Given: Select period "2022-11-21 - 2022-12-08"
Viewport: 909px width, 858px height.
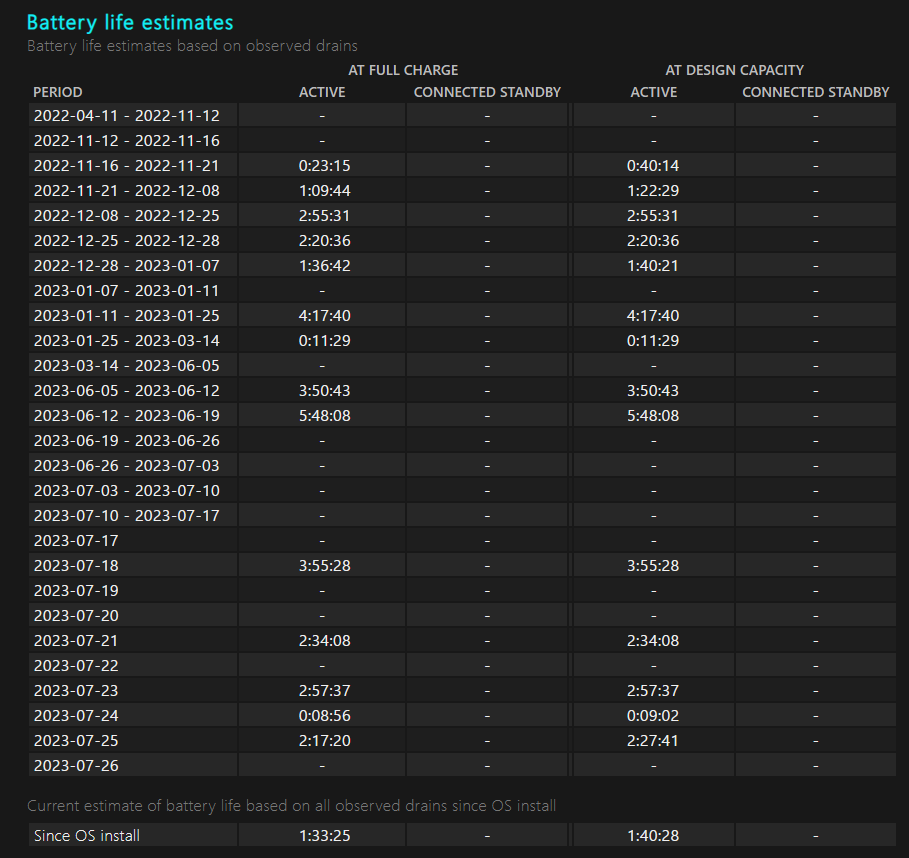Looking at the screenshot, I should [x=126, y=190].
